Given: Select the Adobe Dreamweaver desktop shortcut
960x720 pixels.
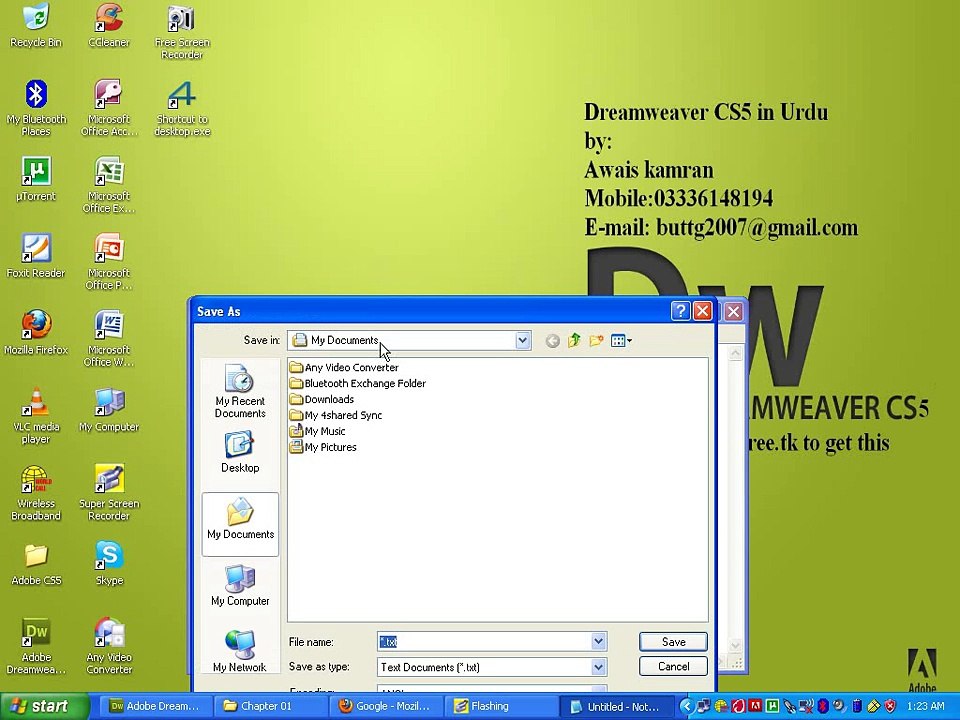Looking at the screenshot, I should tap(36, 647).
